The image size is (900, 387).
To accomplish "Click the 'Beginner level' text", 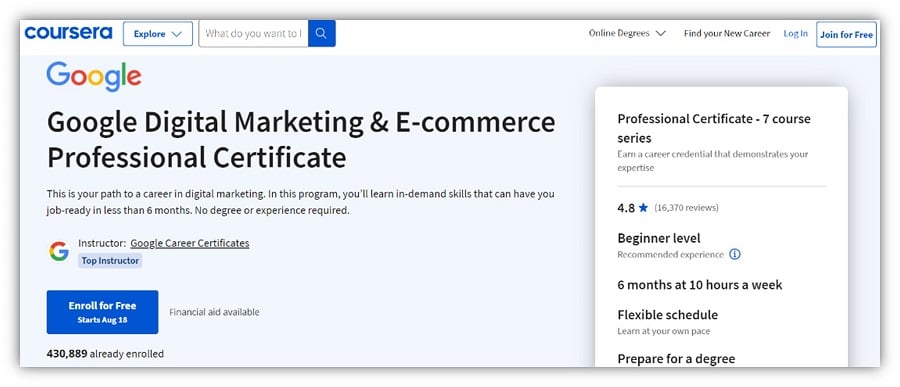I will [659, 238].
